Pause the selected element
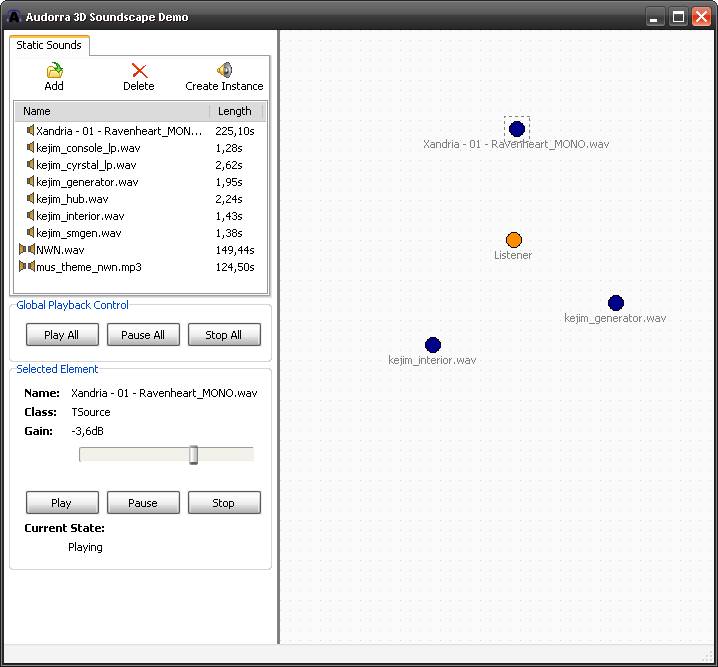The height and width of the screenshot is (667, 718). click(x=143, y=503)
